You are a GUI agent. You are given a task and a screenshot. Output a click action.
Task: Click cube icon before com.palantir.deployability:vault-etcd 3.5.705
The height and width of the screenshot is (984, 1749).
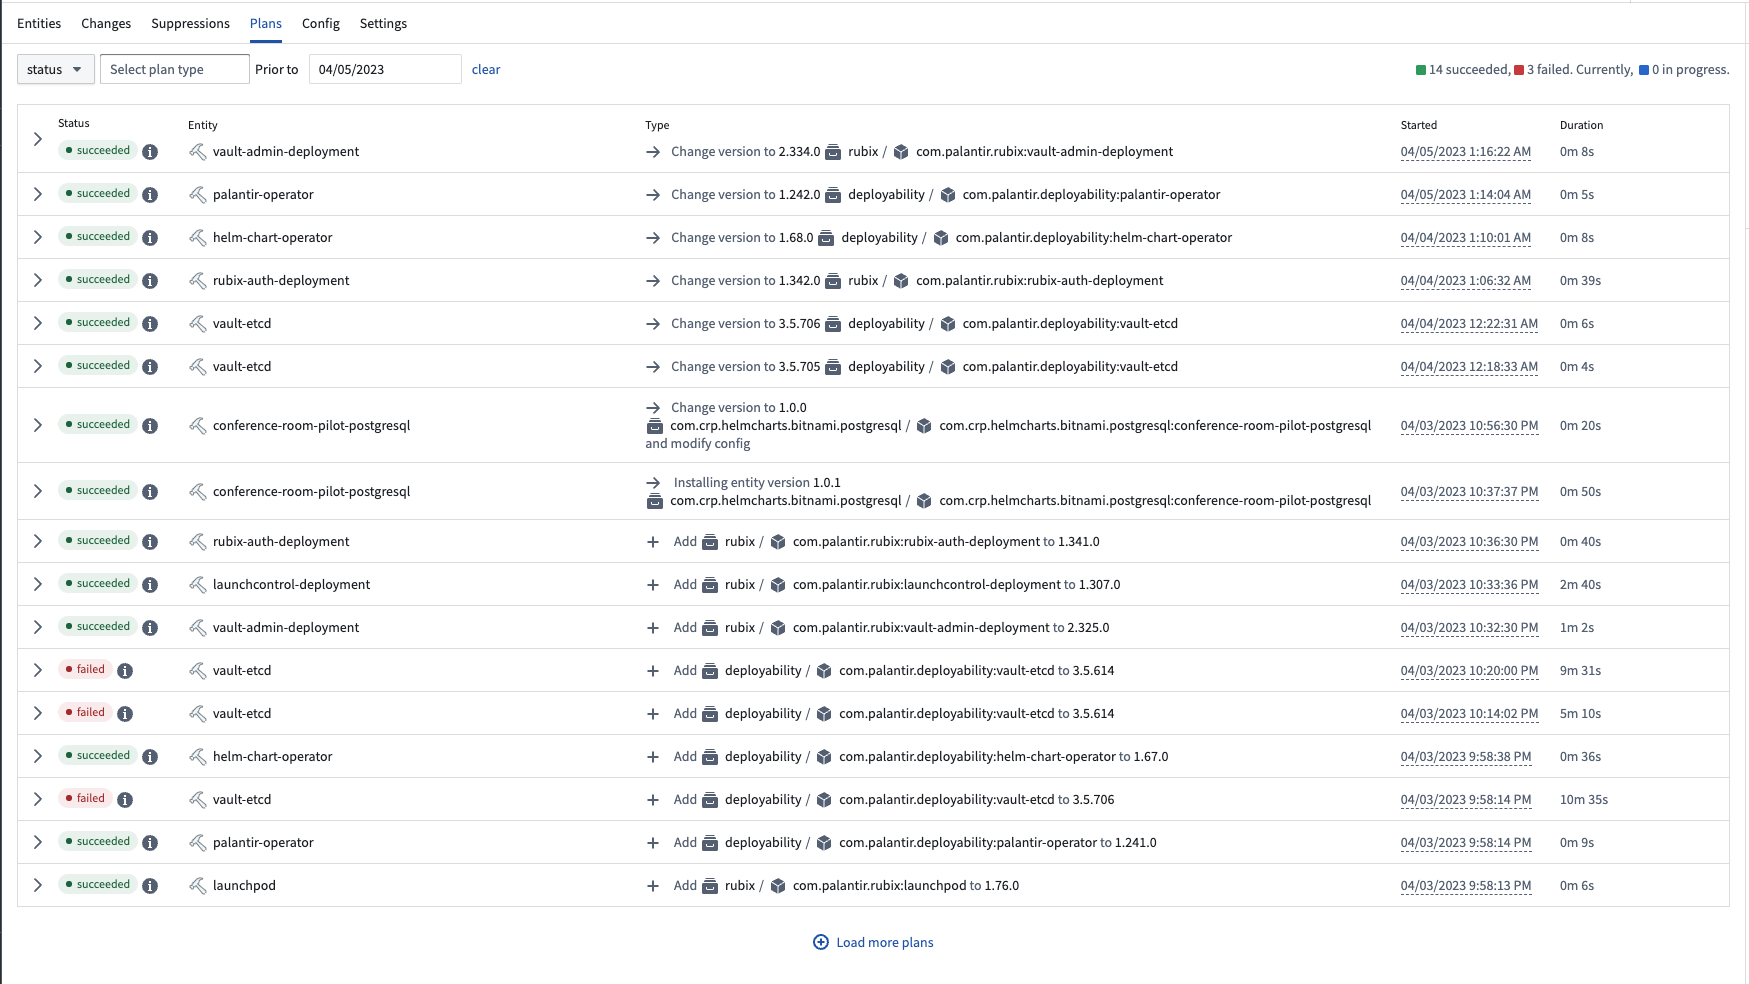coord(948,367)
